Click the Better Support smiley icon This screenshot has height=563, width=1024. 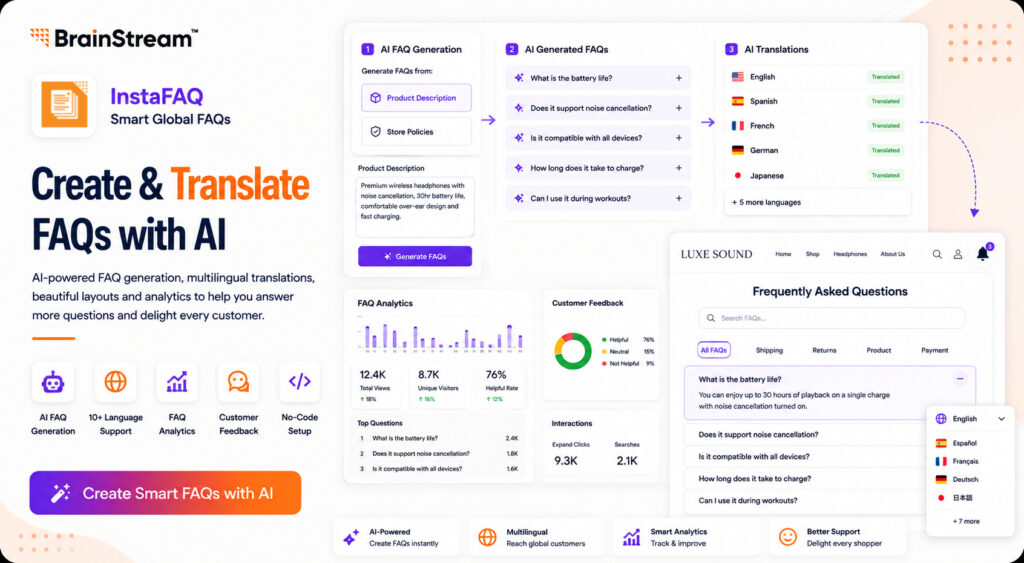788,537
